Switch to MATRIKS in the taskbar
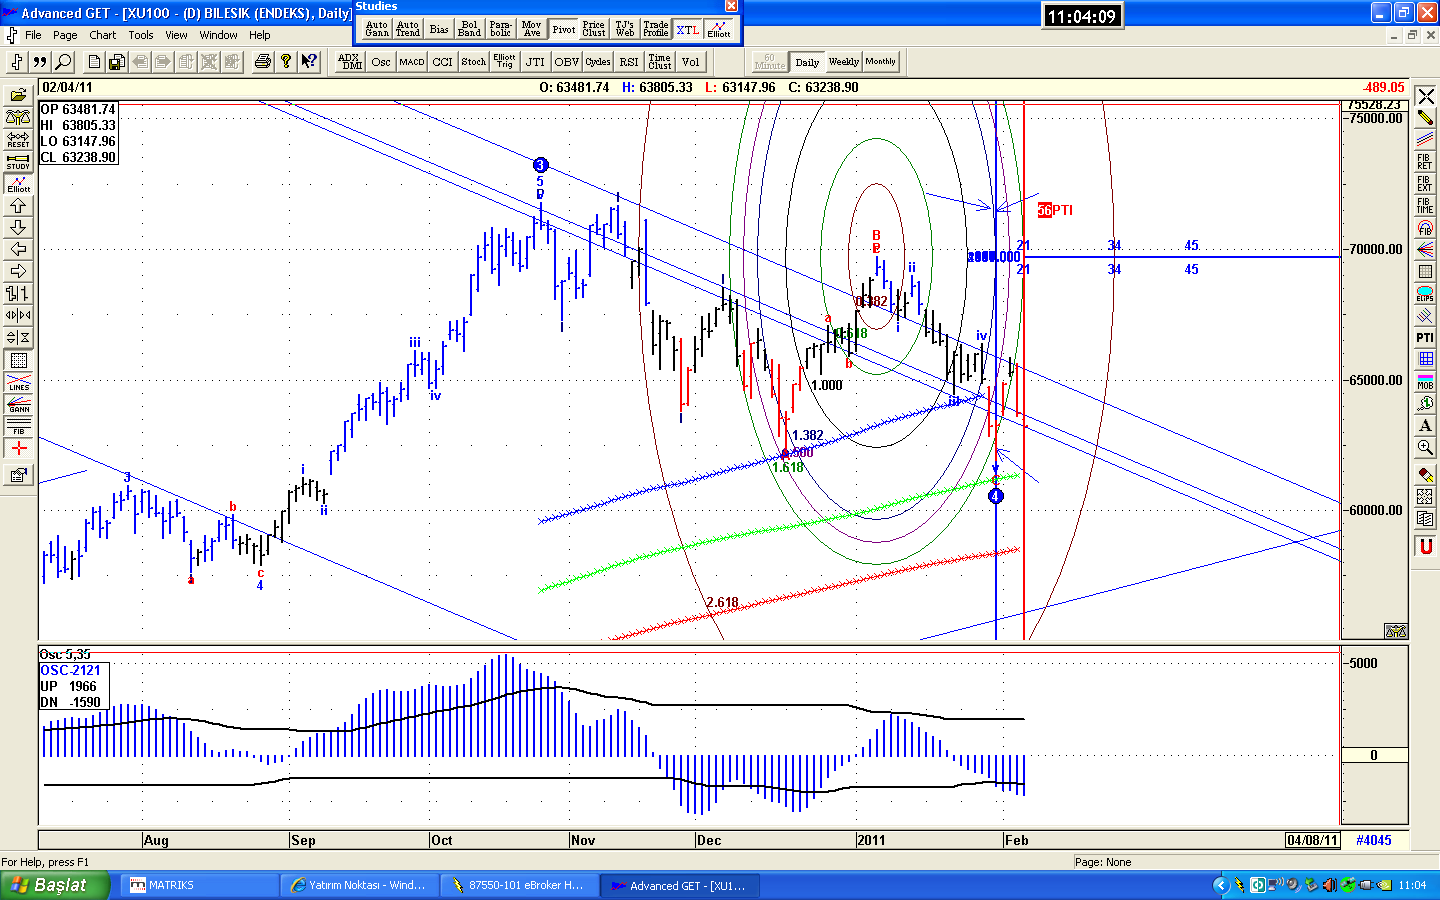The image size is (1440, 900). point(198,885)
